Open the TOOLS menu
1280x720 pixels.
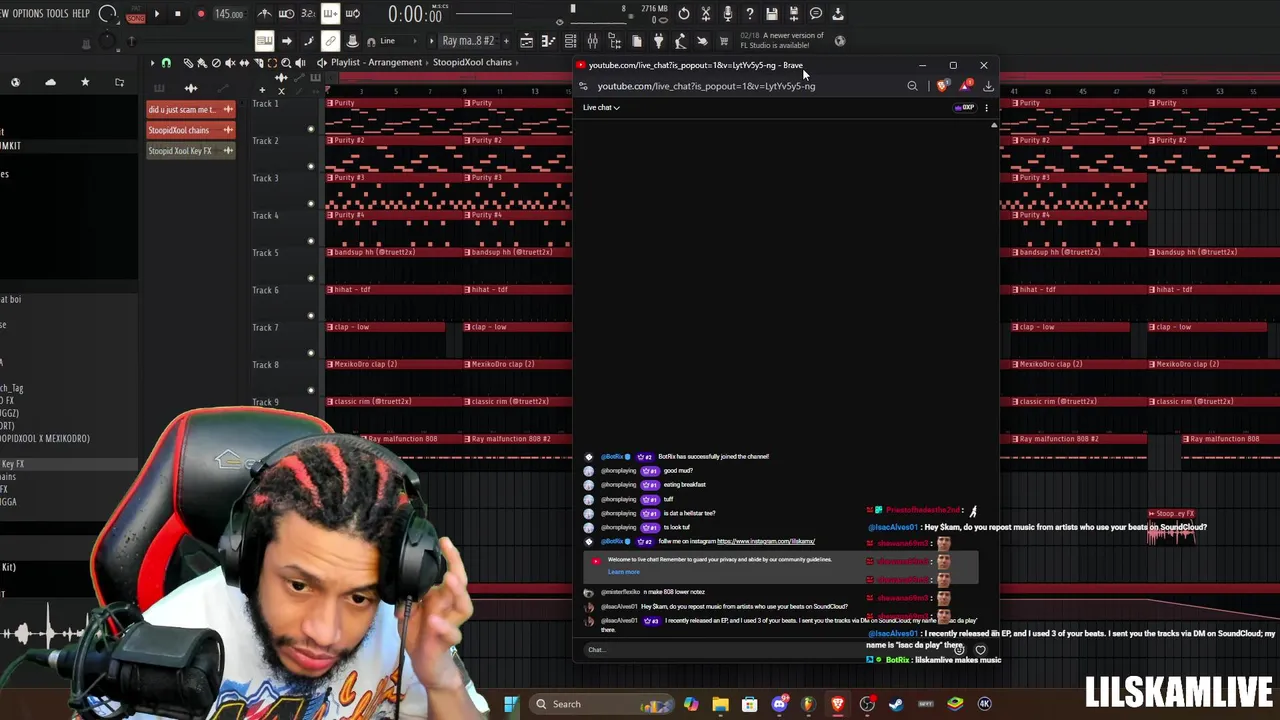[x=58, y=14]
